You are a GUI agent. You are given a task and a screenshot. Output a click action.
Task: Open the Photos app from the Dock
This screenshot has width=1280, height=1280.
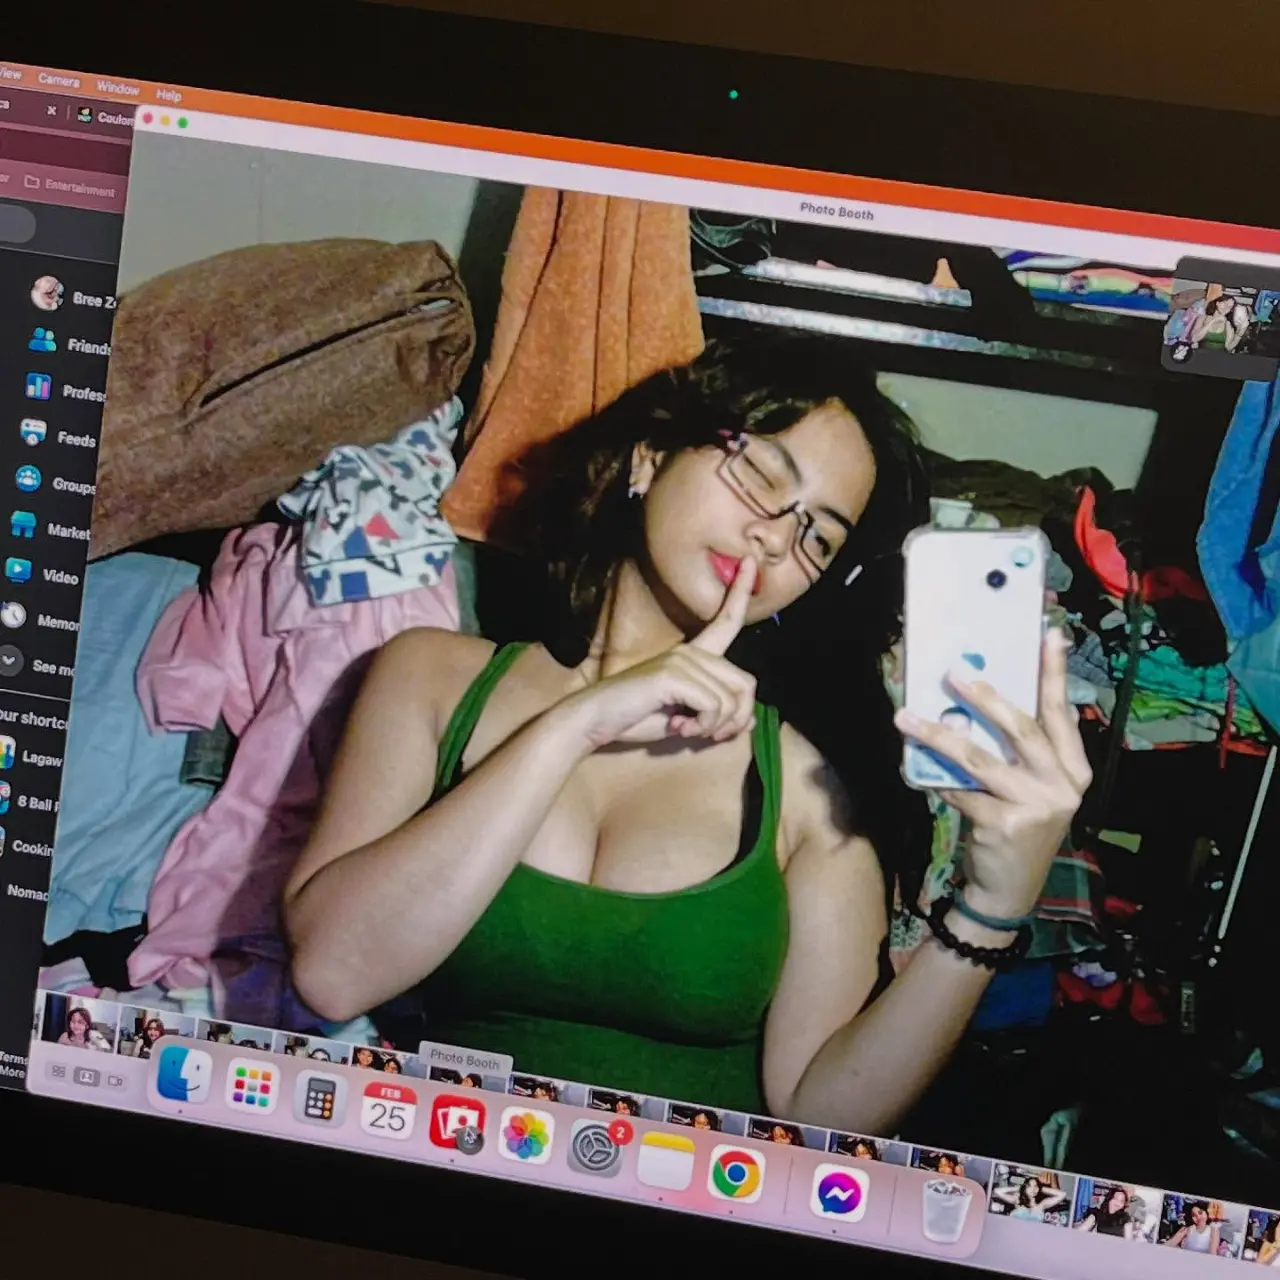click(x=526, y=1136)
